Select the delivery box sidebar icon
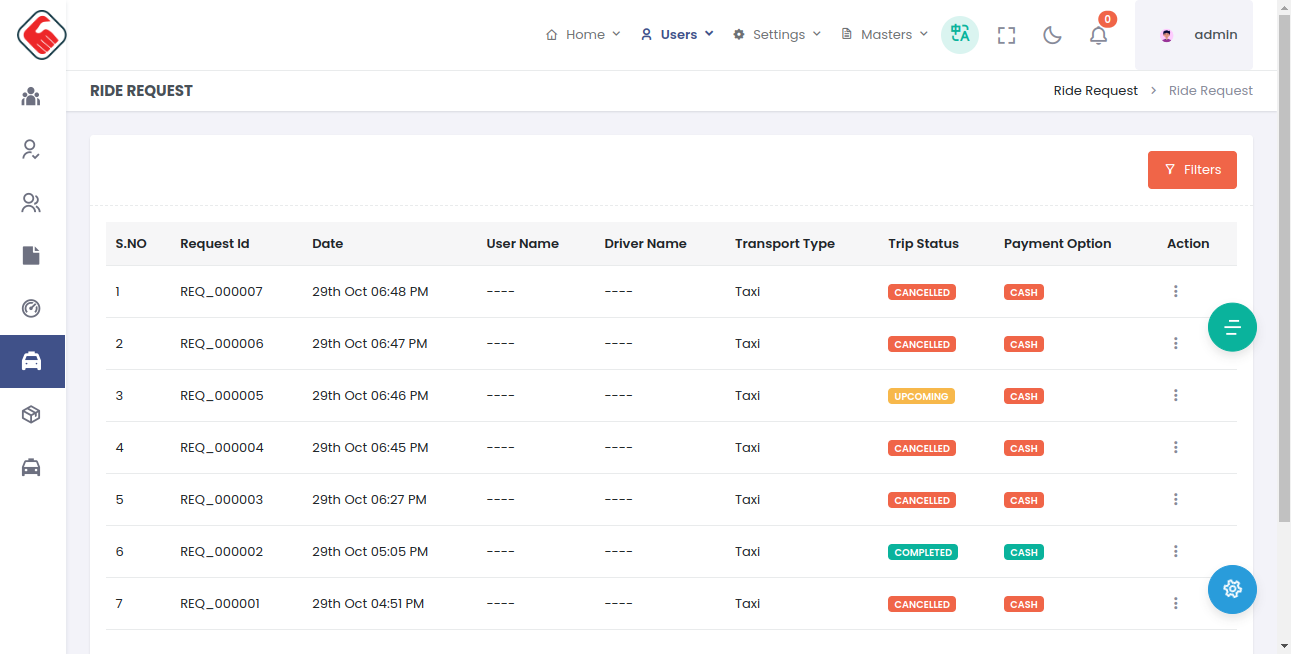The height and width of the screenshot is (654, 1291). pyautogui.click(x=31, y=414)
